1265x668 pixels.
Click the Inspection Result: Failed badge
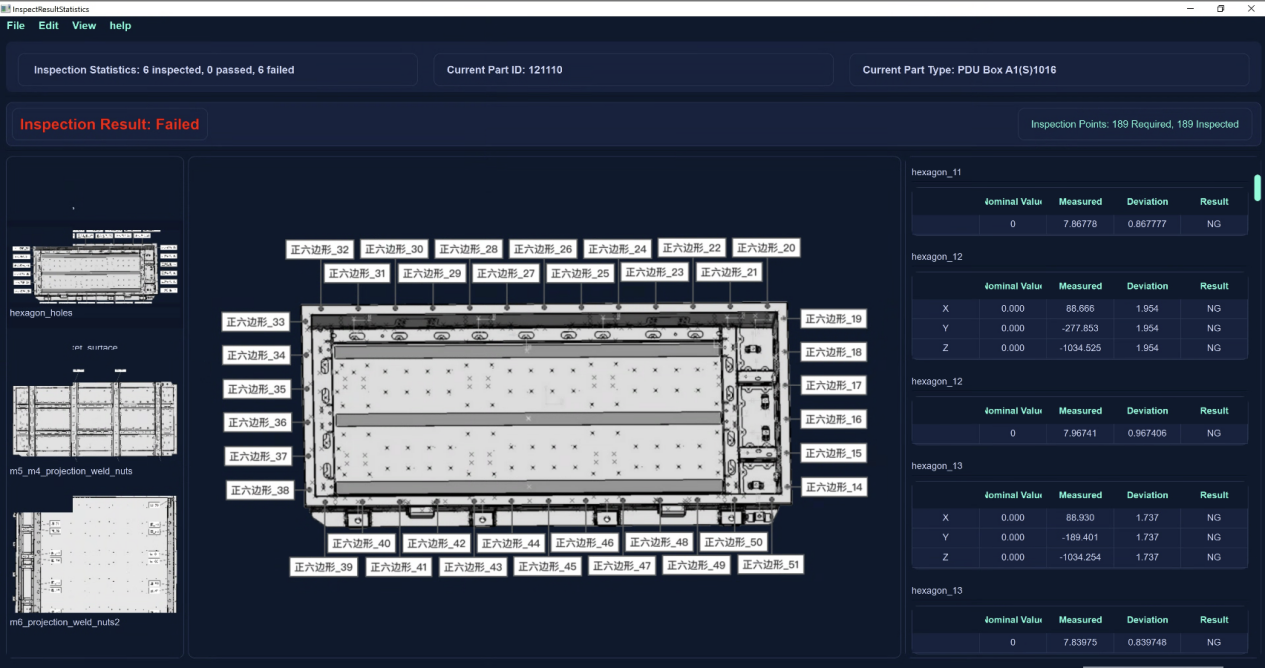(x=110, y=125)
